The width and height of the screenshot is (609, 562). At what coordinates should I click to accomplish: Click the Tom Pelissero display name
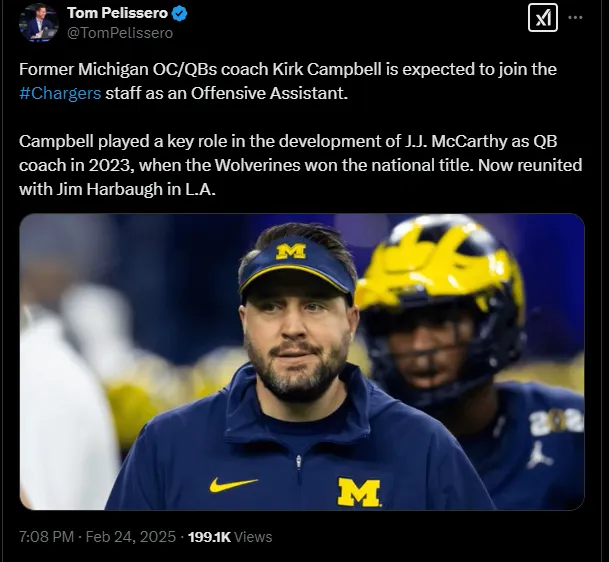click(118, 13)
